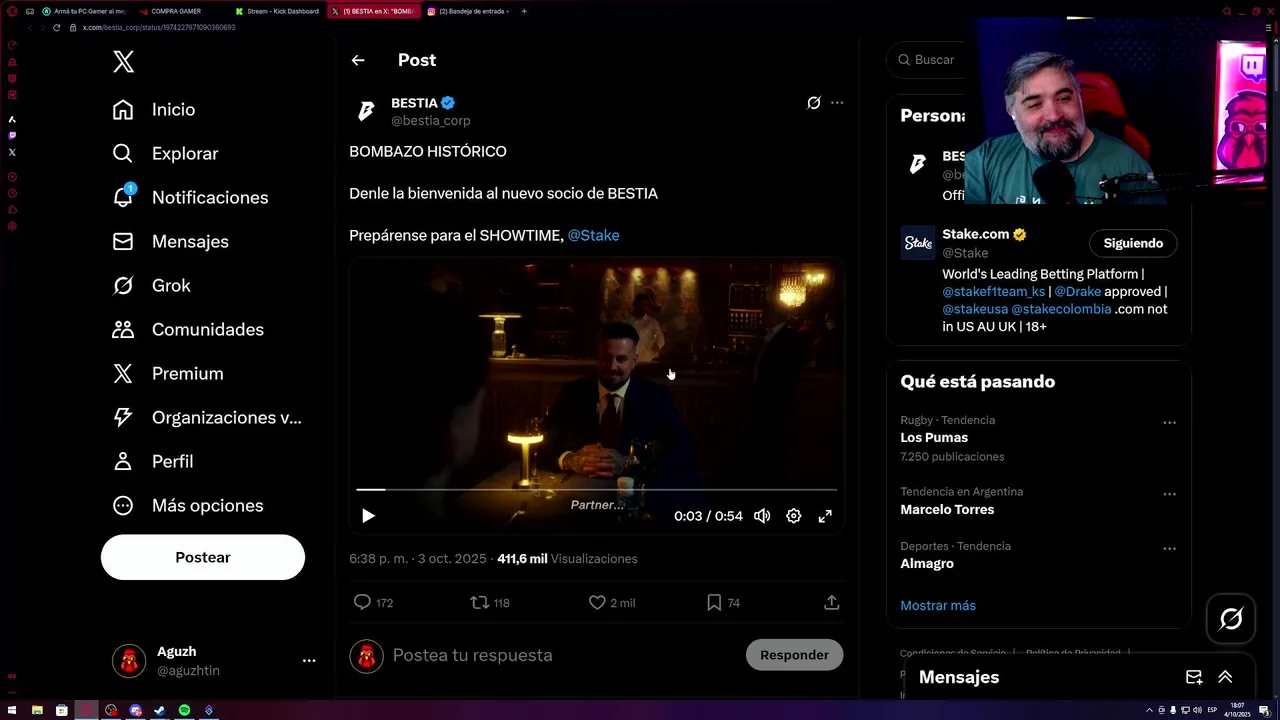This screenshot has width=1280, height=720.
Task: Seek on the video progress bar
Action: pos(596,490)
